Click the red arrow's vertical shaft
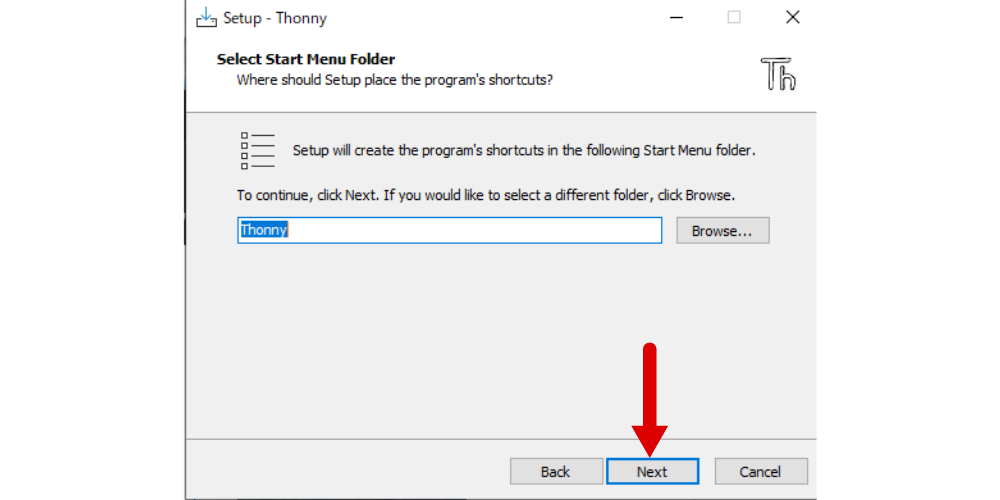Image resolution: width=1000 pixels, height=500 pixels. point(650,385)
